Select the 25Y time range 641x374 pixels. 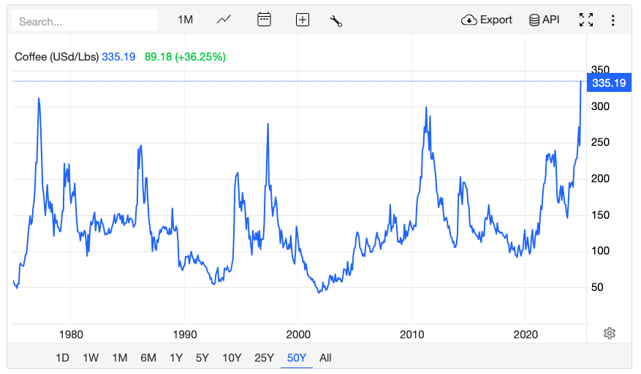[264, 358]
